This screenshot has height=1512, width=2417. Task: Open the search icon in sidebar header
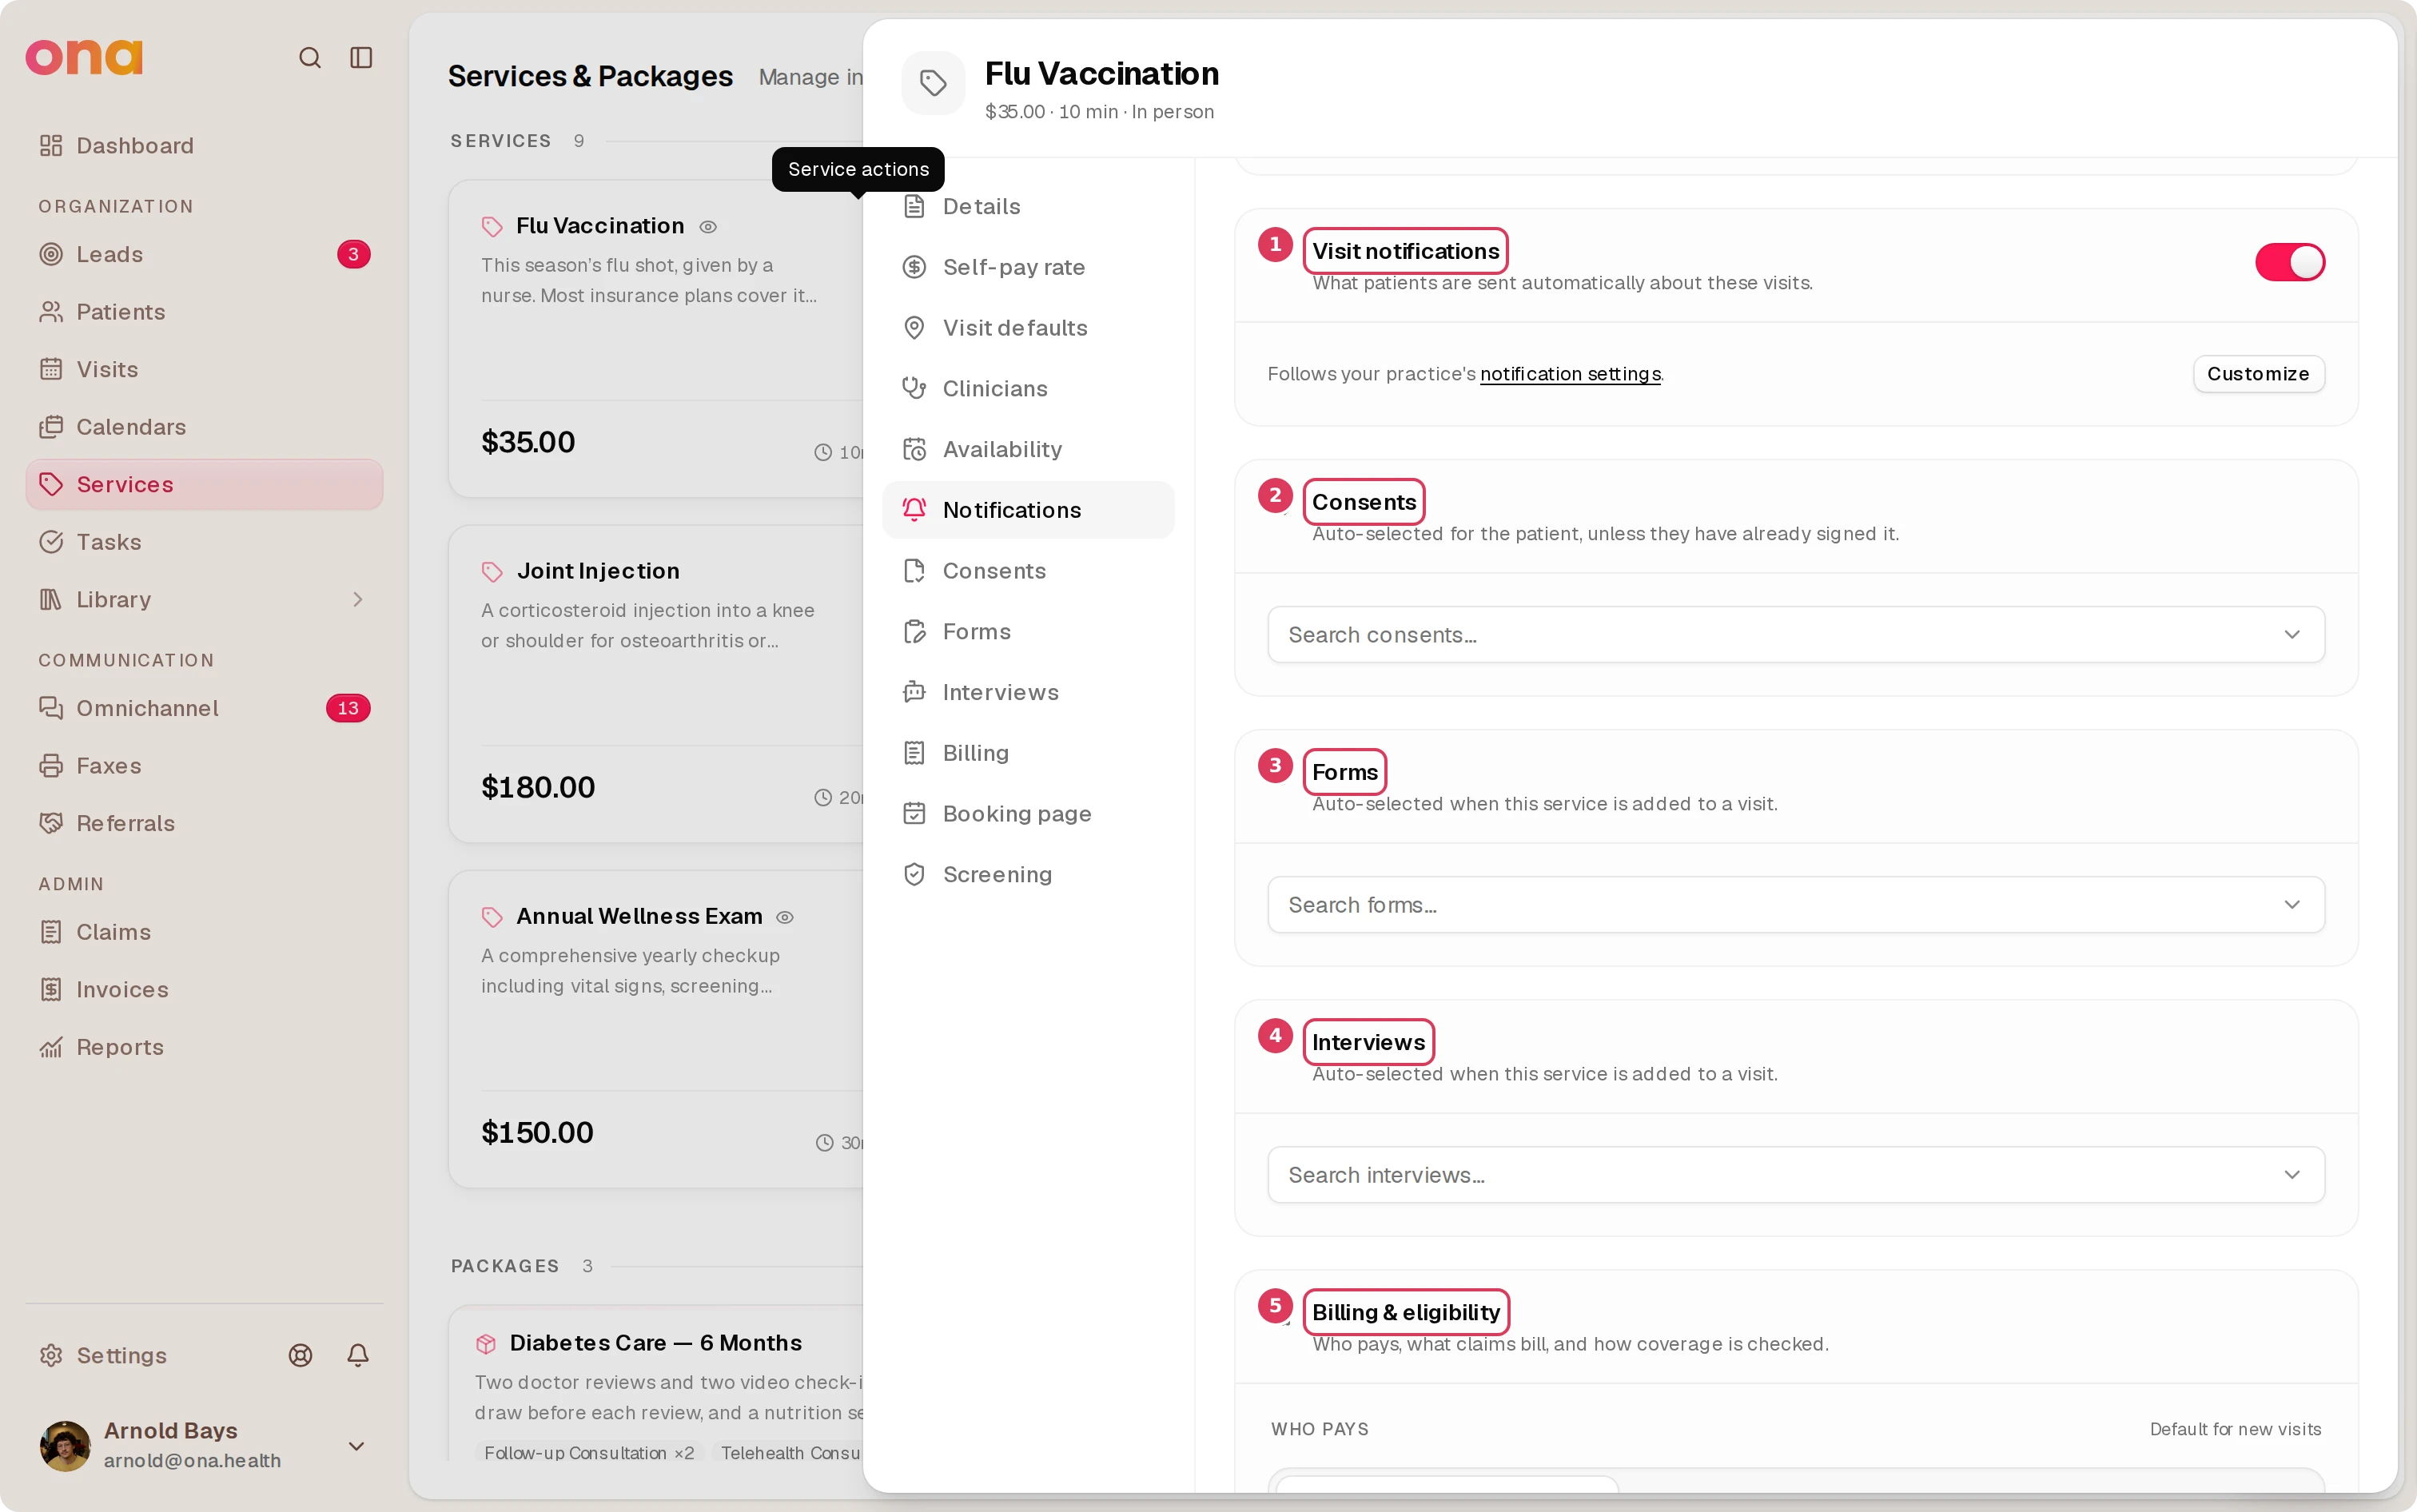[x=310, y=57]
